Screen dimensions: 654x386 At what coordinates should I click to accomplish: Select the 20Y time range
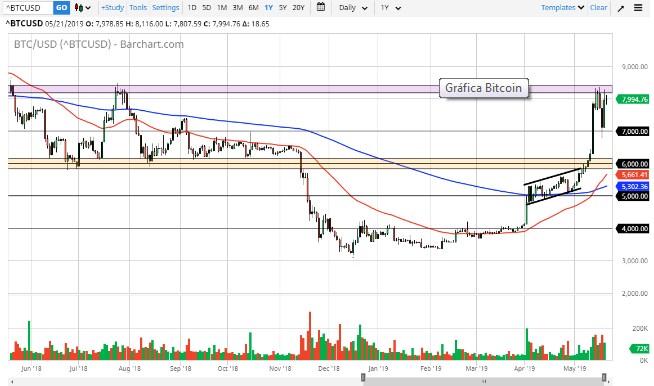click(298, 8)
